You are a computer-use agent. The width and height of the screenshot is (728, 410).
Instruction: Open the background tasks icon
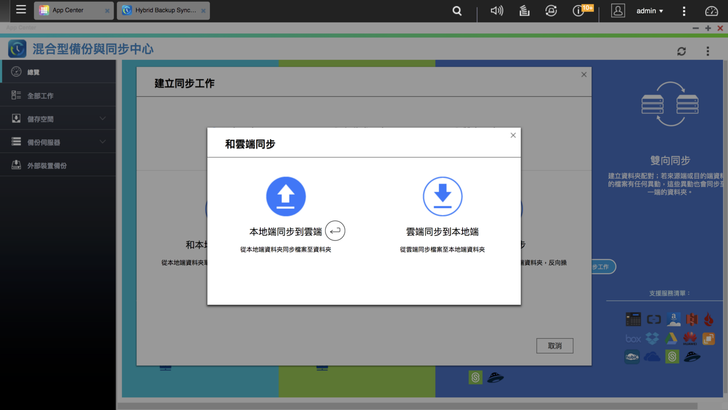point(524,11)
